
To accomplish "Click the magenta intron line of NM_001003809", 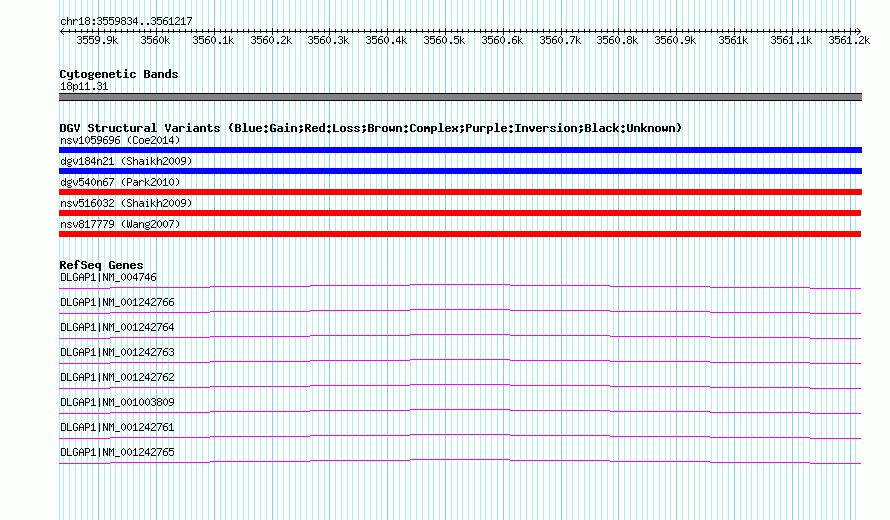I will pos(460,409).
